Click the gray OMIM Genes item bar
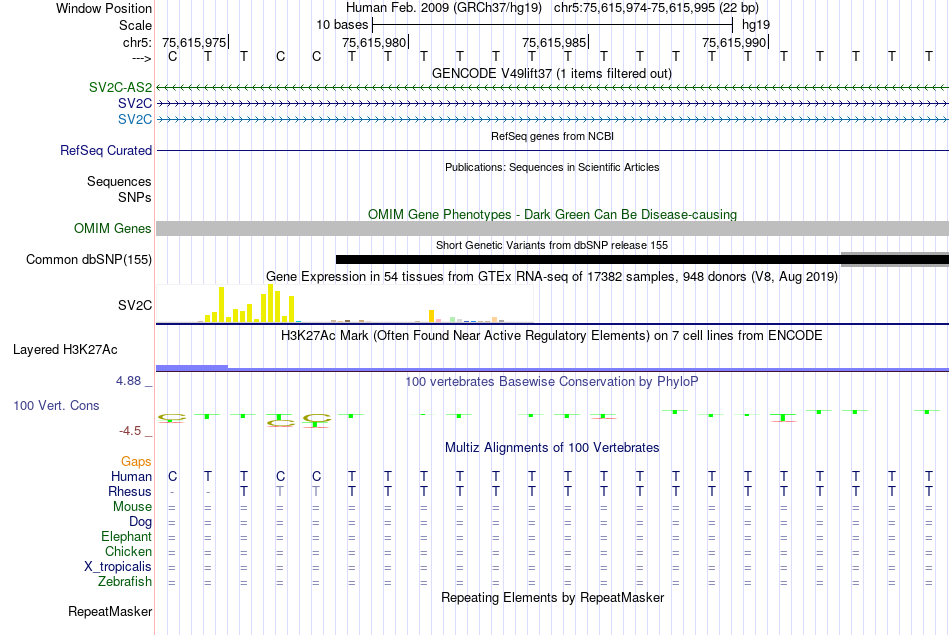Screen dimensions: 950x635 pyautogui.click(x=553, y=228)
